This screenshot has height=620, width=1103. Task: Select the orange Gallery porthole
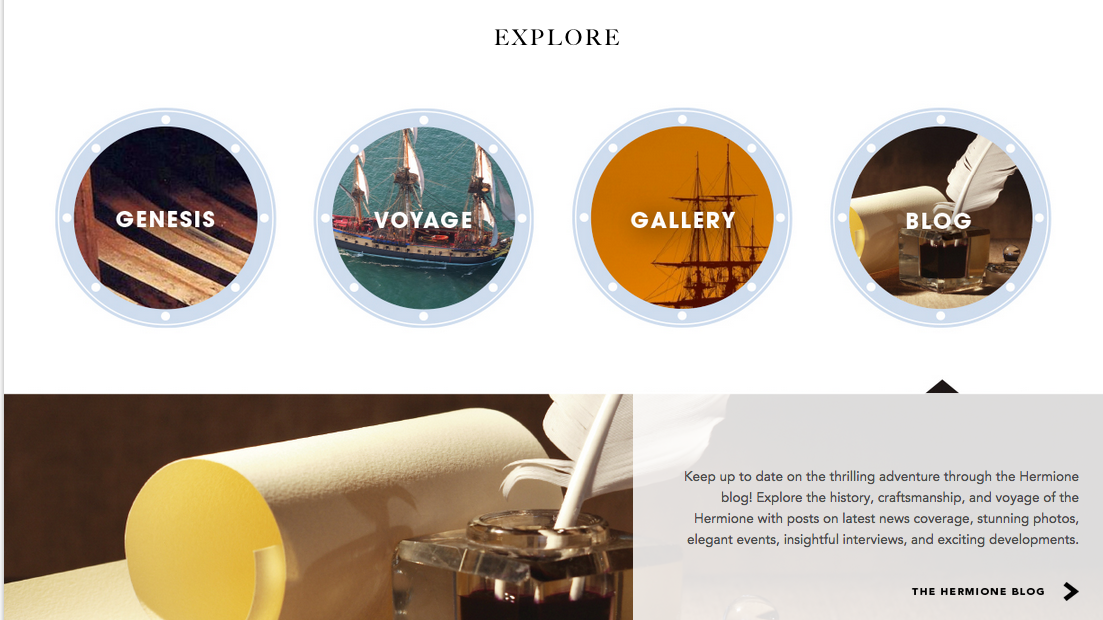[682, 217]
